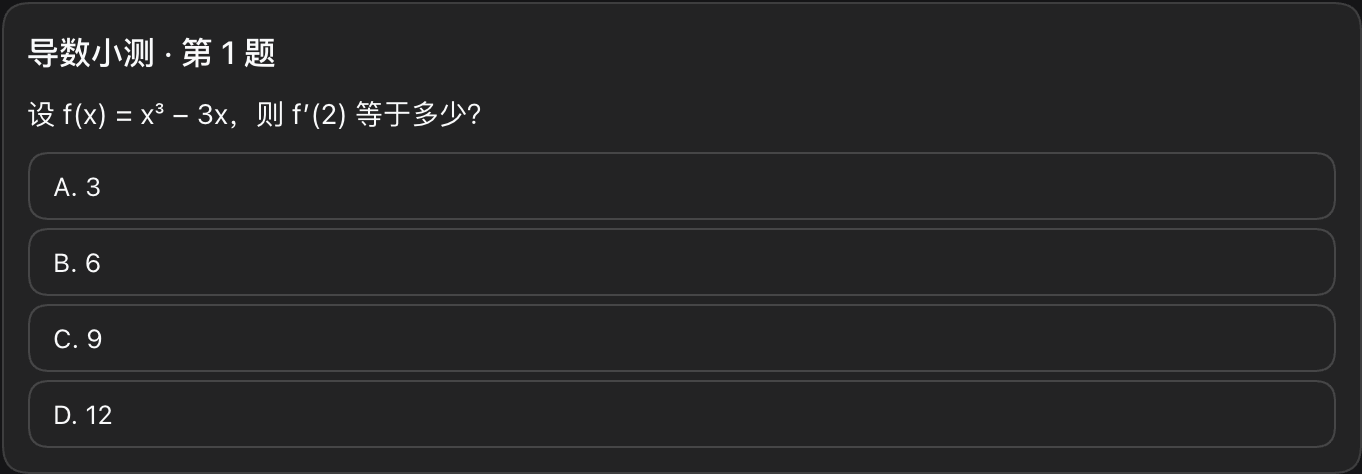Click the f′(2) expression in the question

(319, 116)
